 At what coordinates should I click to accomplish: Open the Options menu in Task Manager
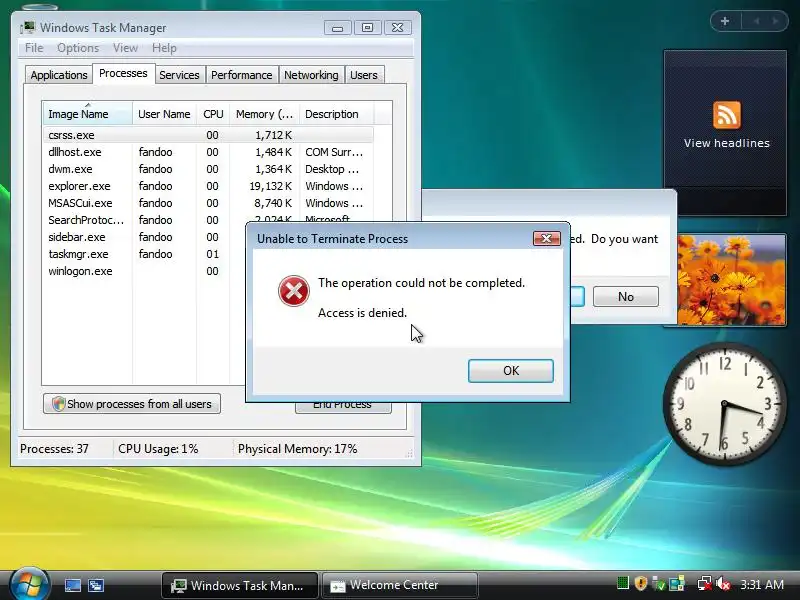pos(78,48)
